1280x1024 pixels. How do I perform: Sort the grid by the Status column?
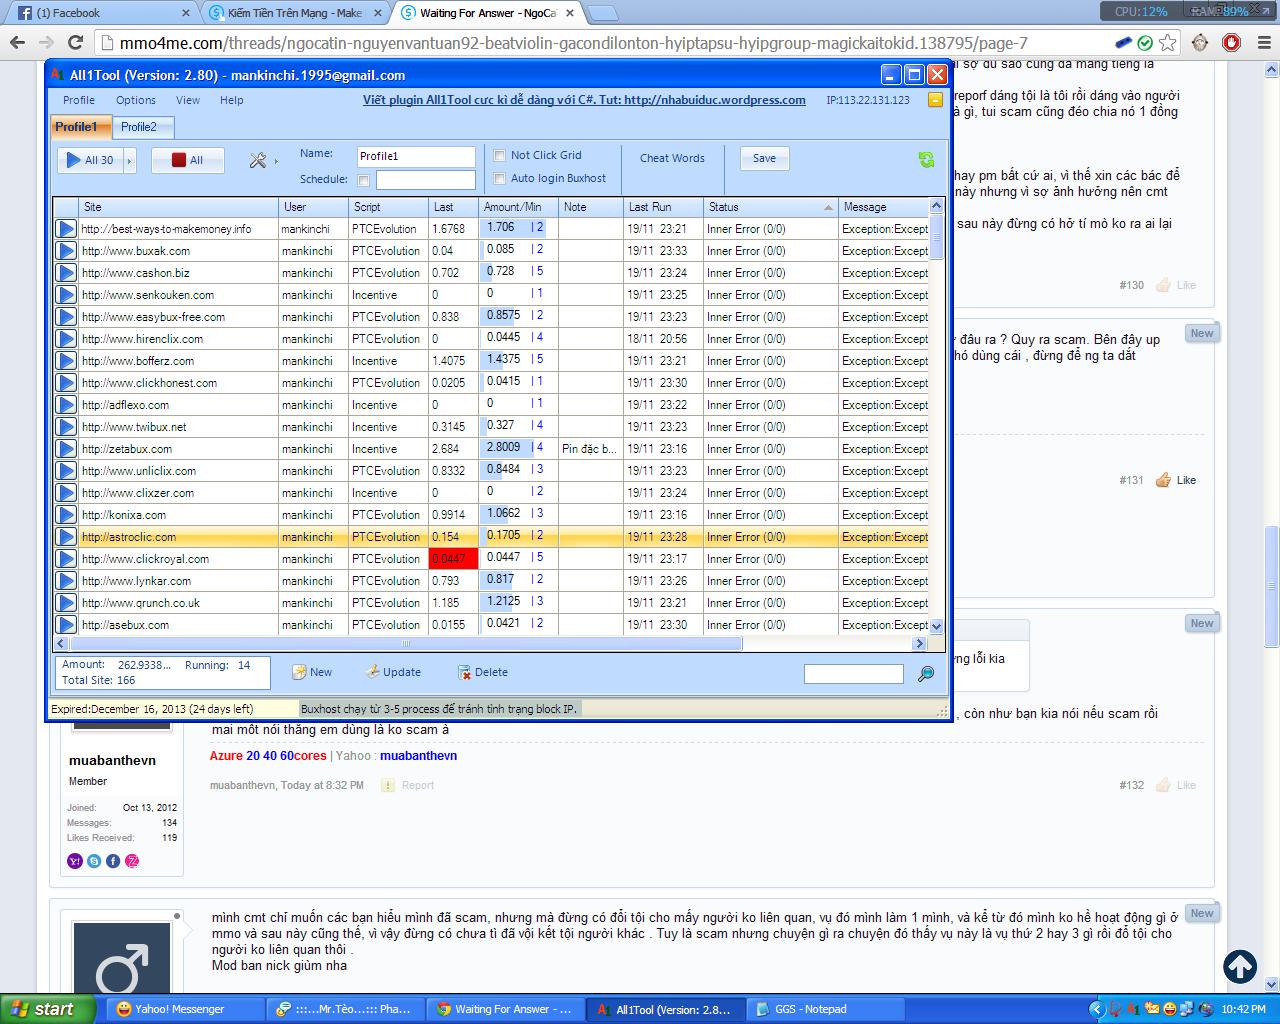pyautogui.click(x=770, y=207)
